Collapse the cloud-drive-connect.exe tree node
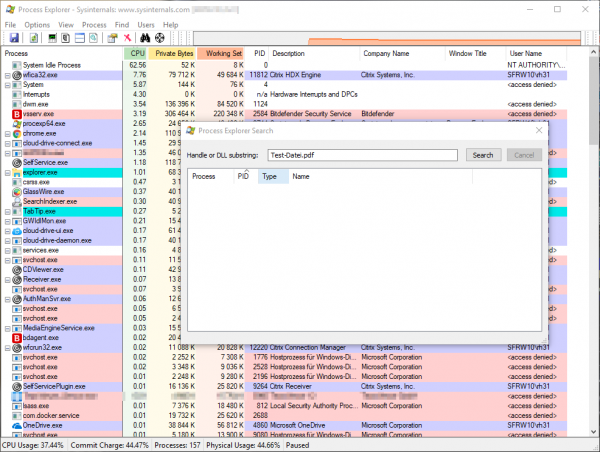 [x=7, y=144]
